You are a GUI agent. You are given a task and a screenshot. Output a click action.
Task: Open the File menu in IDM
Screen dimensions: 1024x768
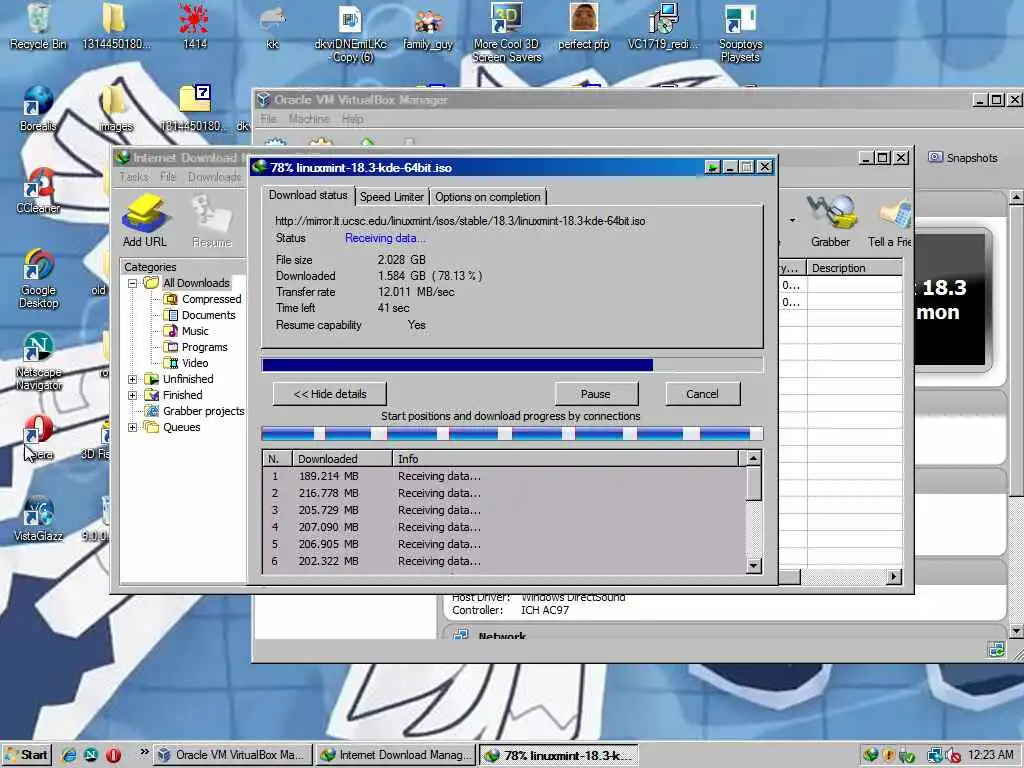(x=168, y=177)
